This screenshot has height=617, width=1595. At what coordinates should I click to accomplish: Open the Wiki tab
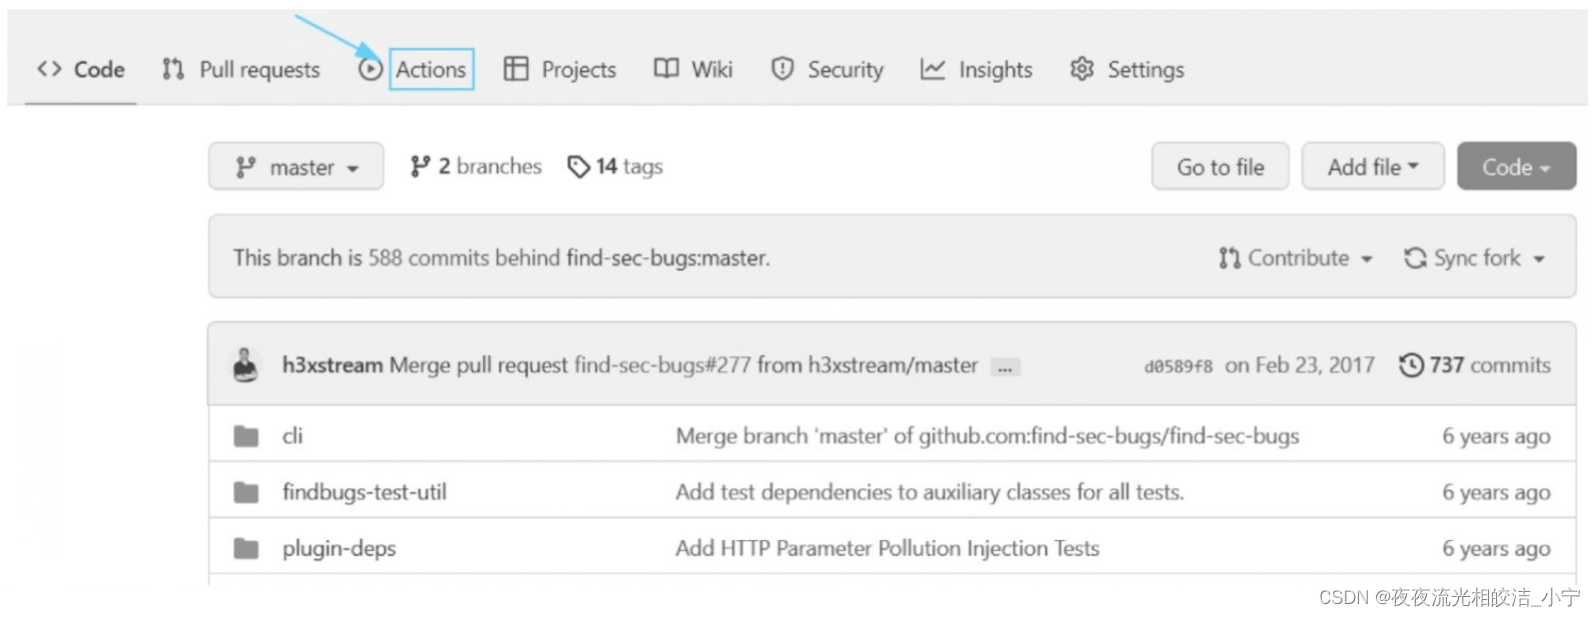tap(693, 69)
